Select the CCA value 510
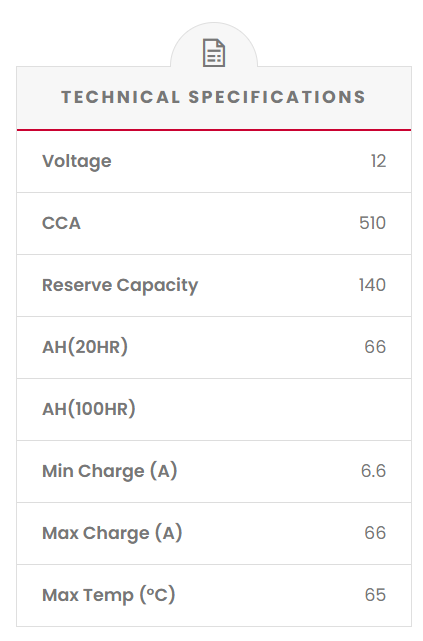Image resolution: width=423 pixels, height=641 pixels. pos(372,223)
